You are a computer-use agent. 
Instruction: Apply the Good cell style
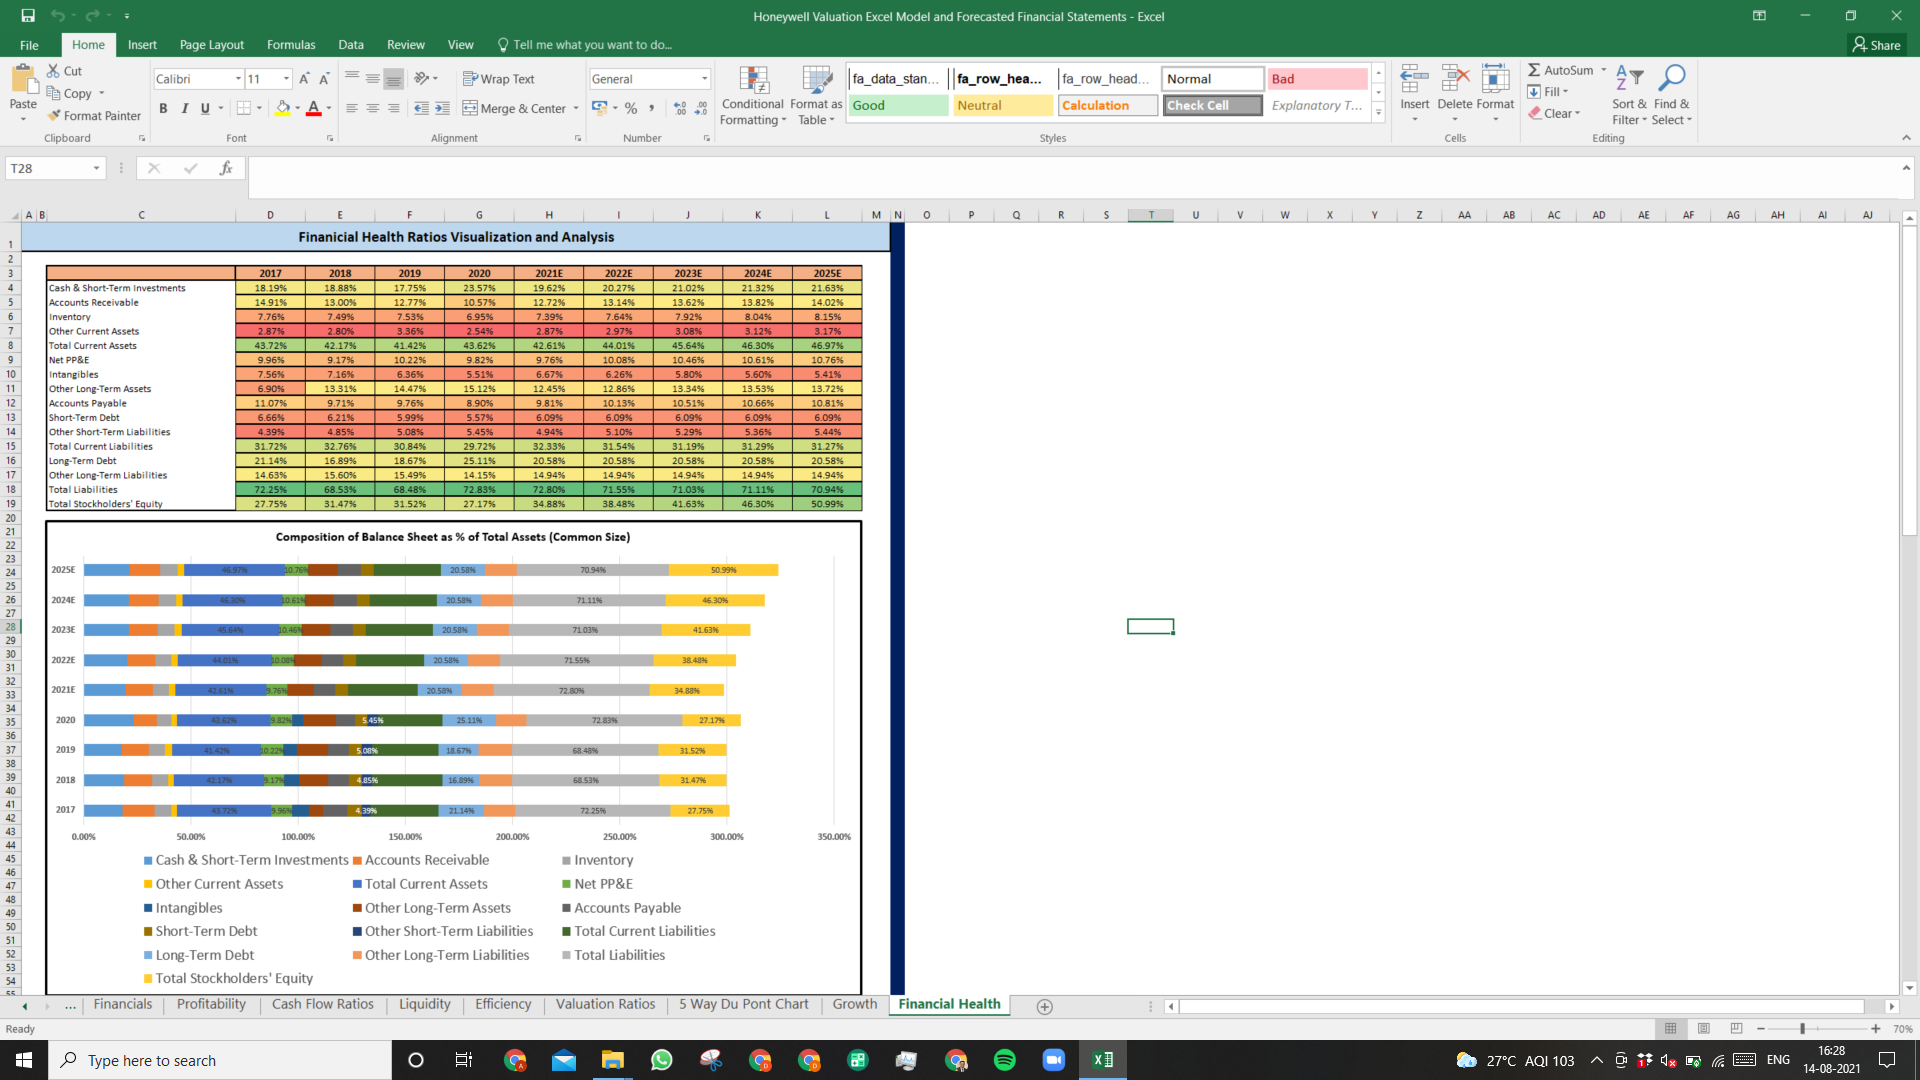coord(898,105)
